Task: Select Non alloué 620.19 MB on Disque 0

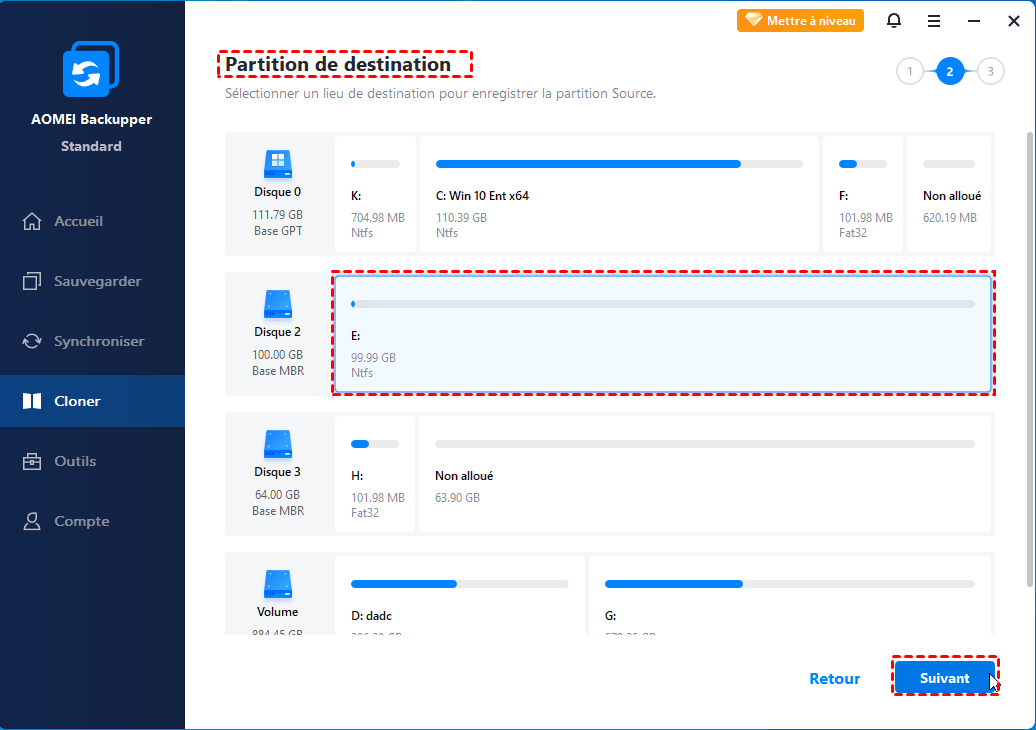Action: pyautogui.click(x=949, y=194)
